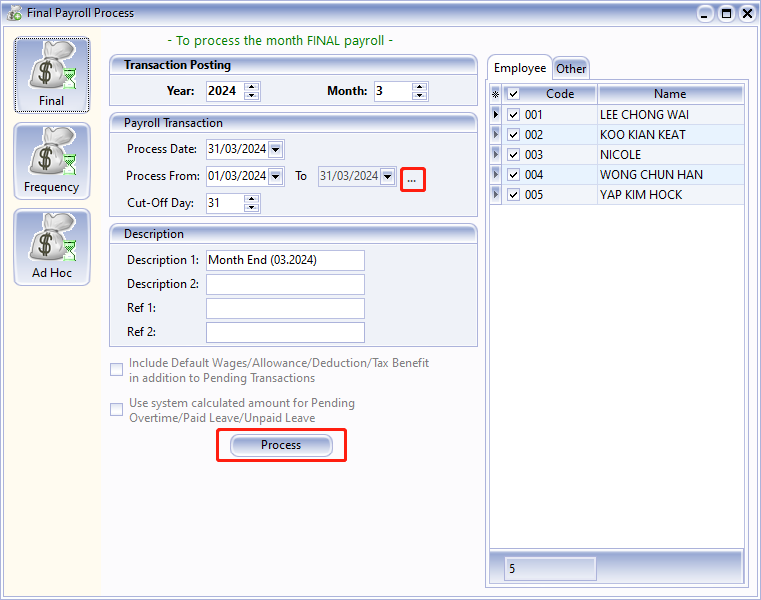This screenshot has height=600, width=761.
Task: Choose the Ad Hoc payroll icon
Action: point(51,247)
